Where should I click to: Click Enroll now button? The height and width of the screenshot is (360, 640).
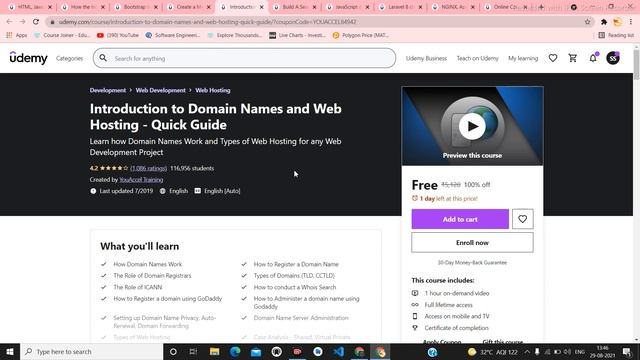[472, 242]
